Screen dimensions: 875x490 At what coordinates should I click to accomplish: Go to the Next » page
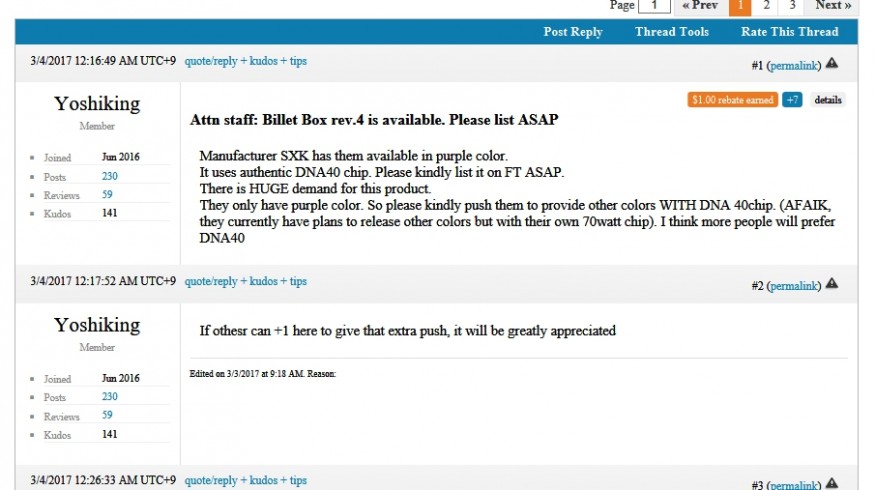(x=833, y=5)
